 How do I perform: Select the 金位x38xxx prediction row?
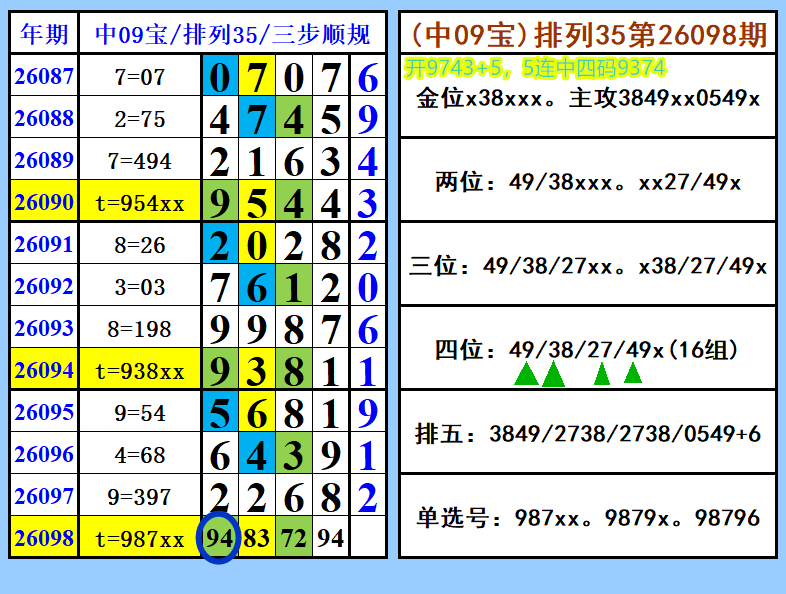click(588, 99)
